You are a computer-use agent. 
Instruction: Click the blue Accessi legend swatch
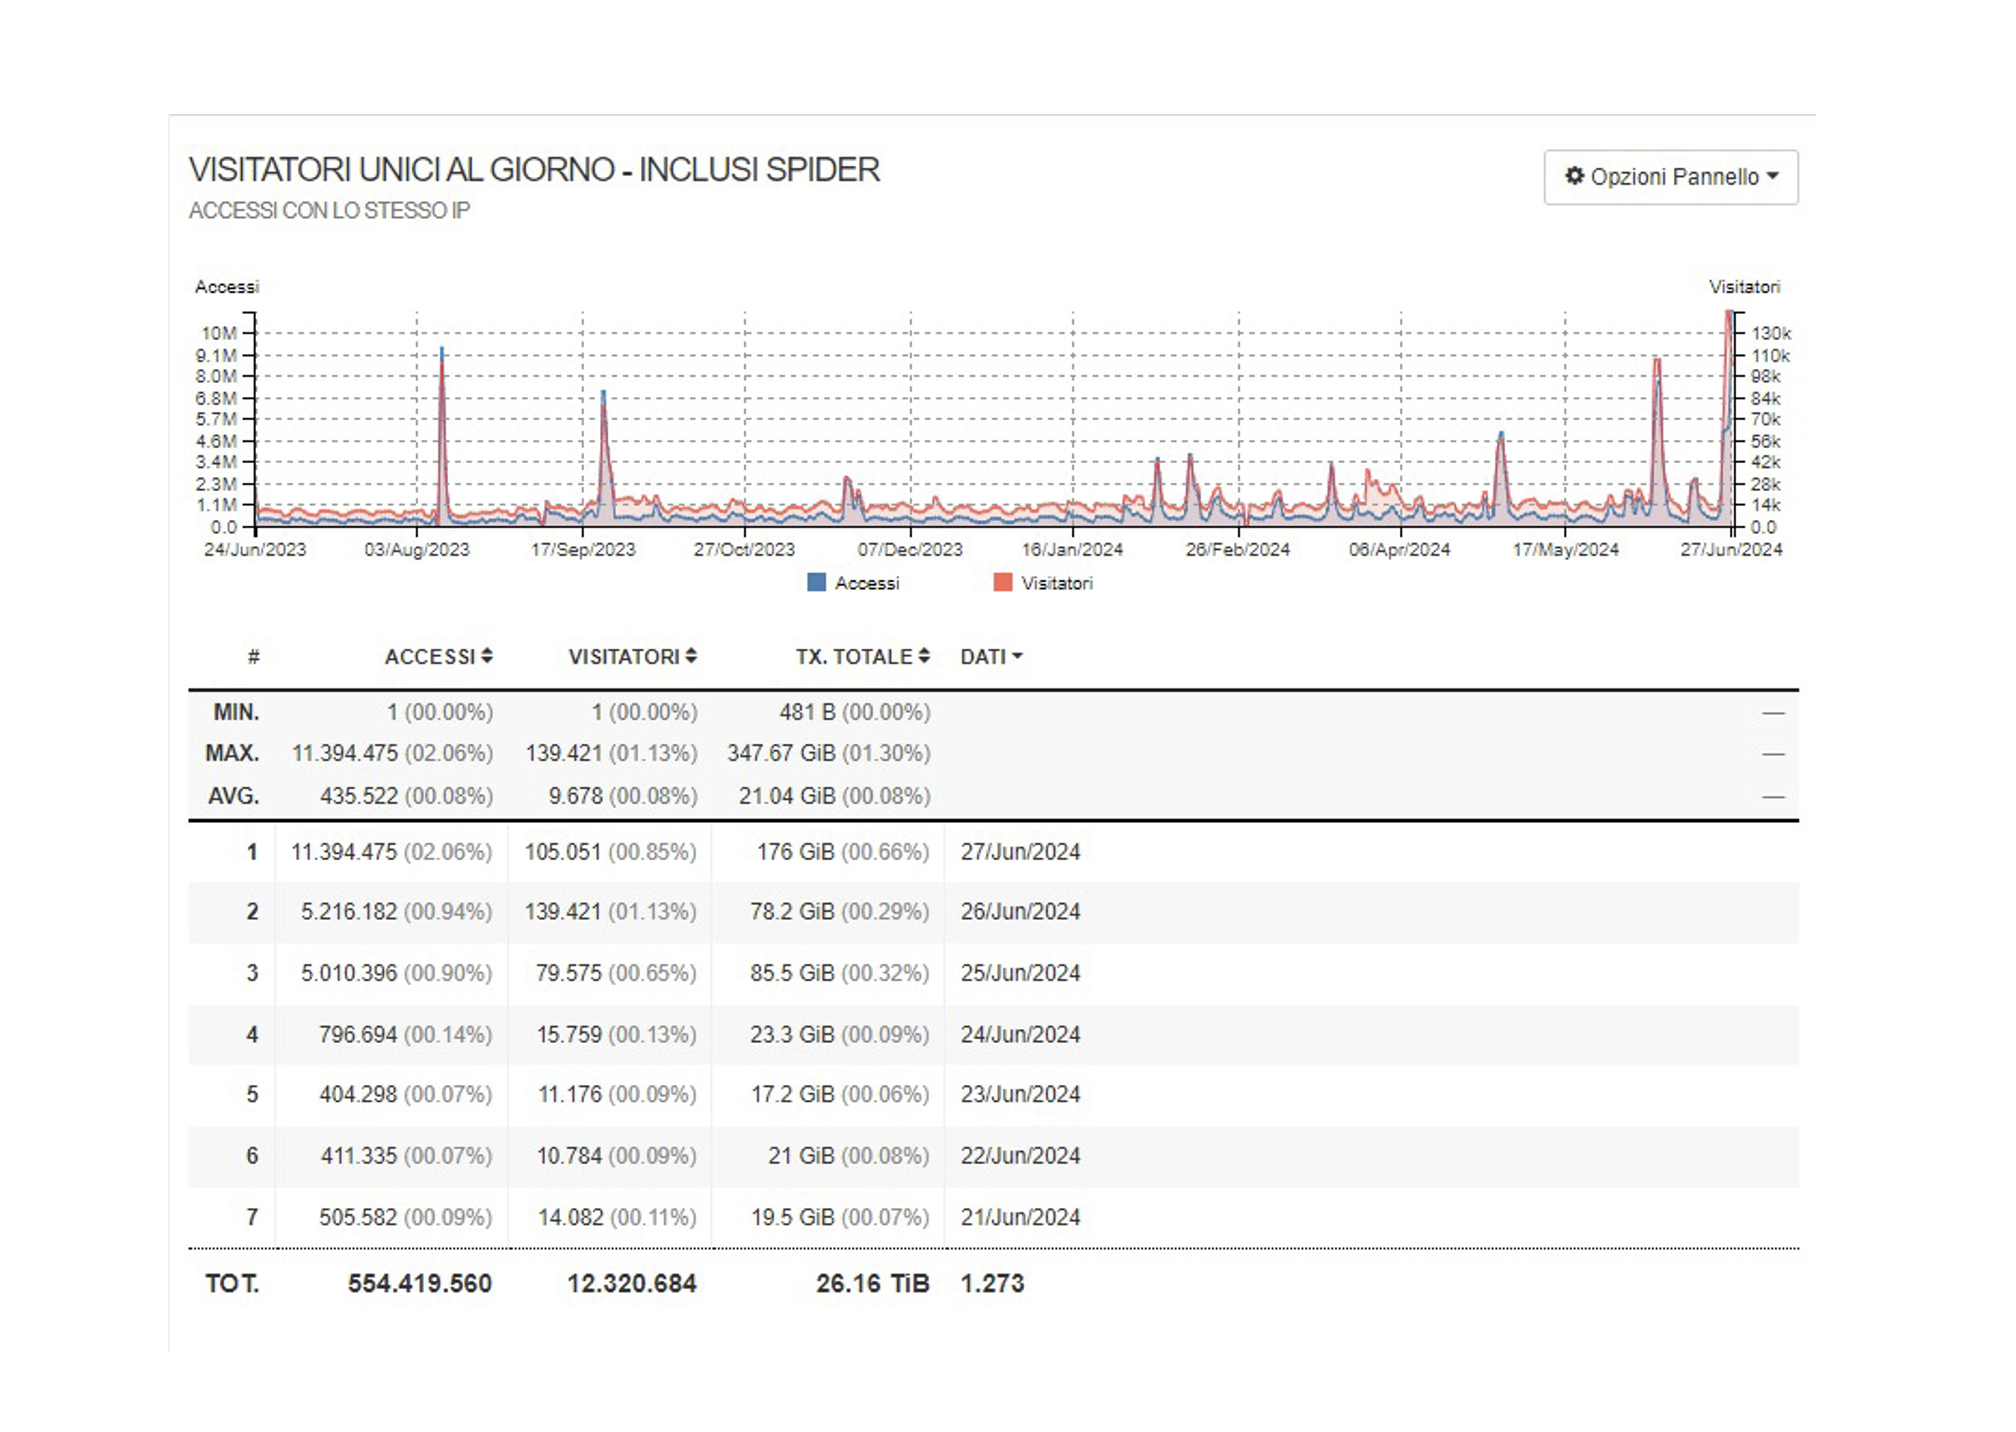(816, 582)
